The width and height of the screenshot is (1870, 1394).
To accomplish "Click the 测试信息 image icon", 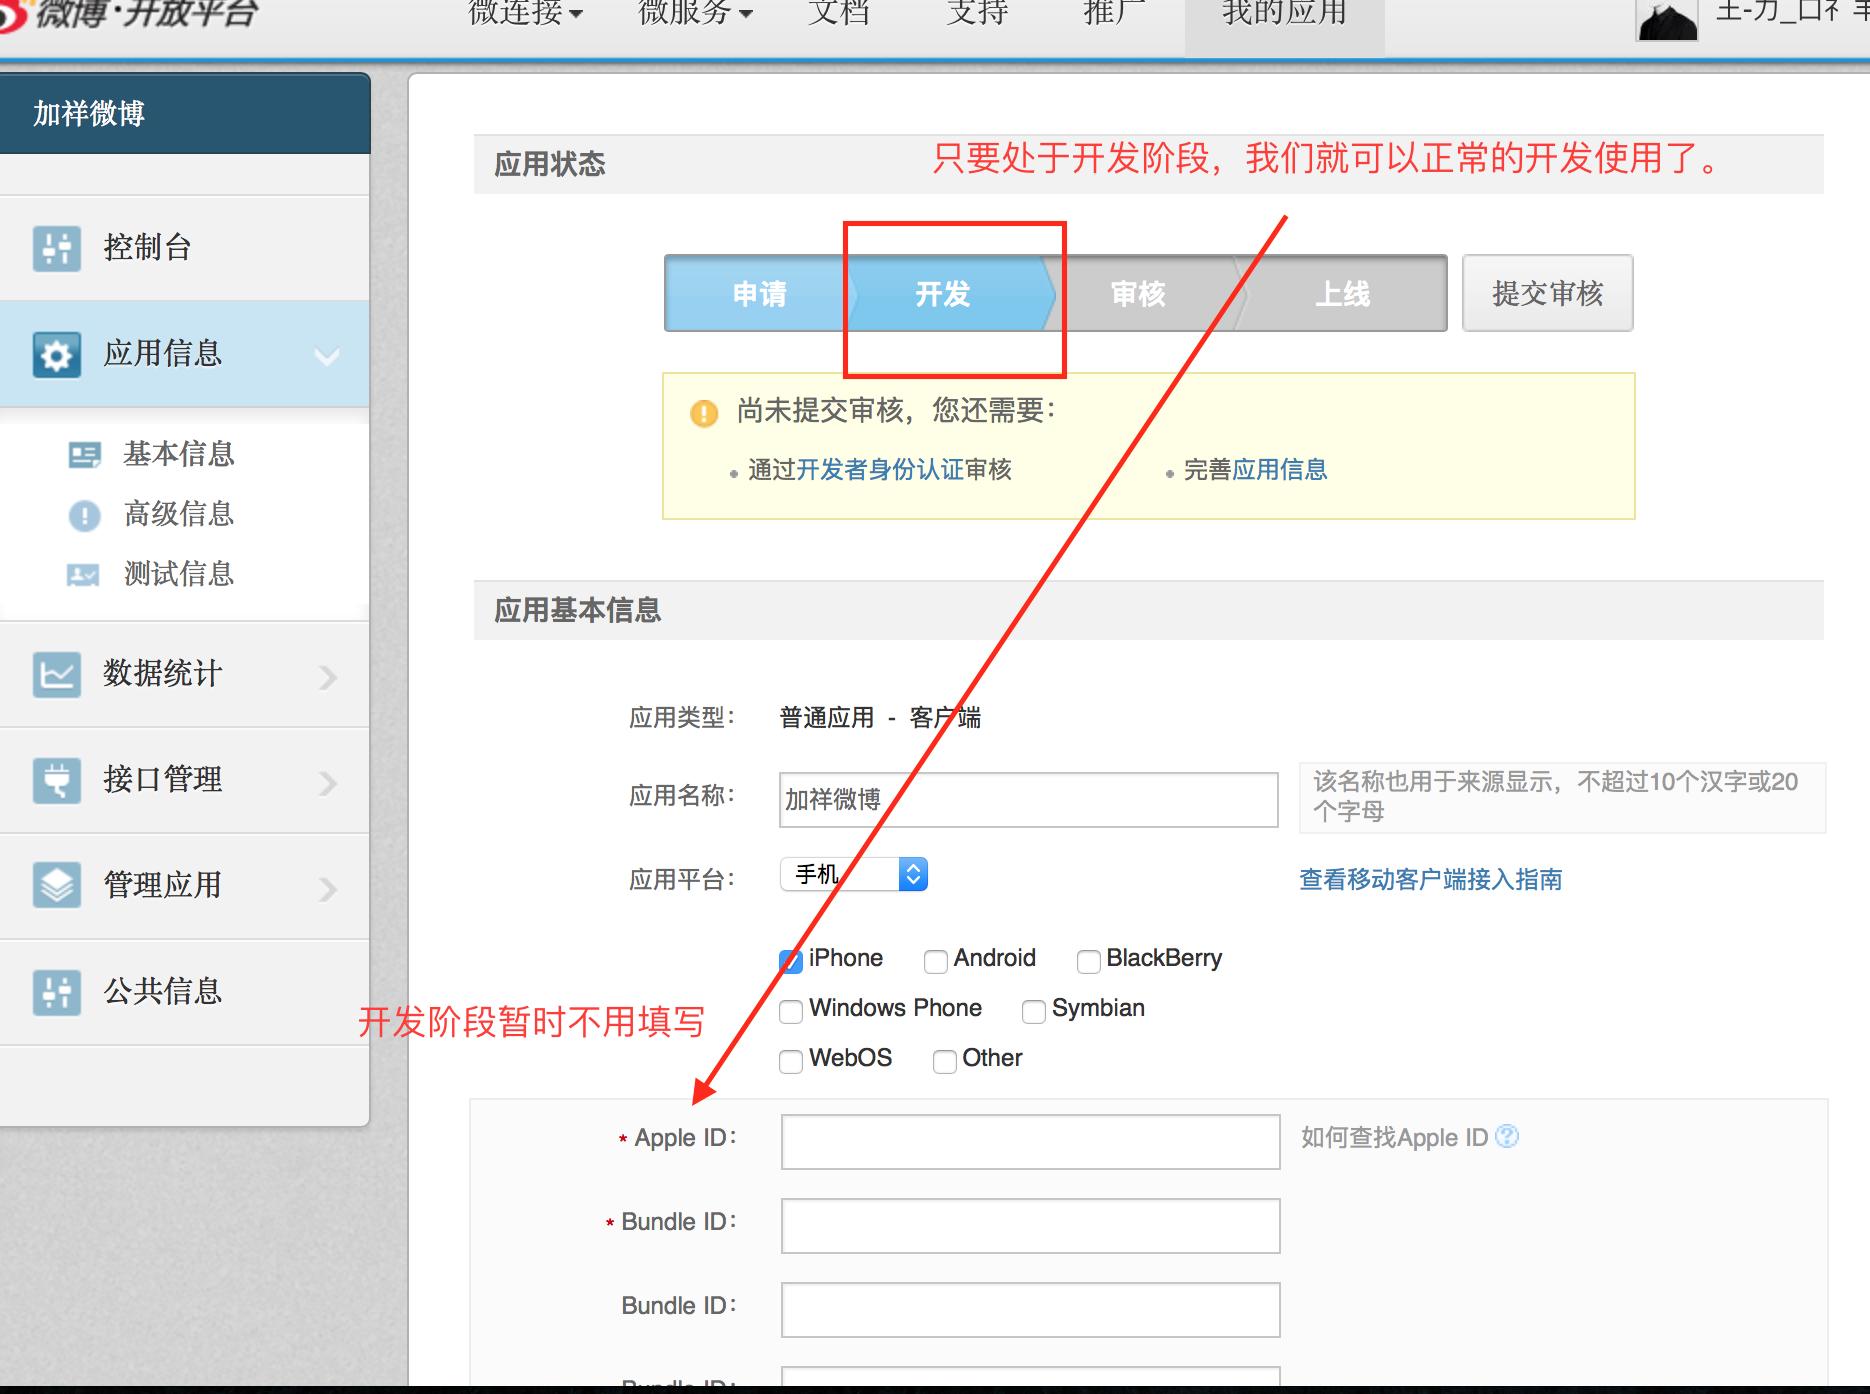I will 83,575.
